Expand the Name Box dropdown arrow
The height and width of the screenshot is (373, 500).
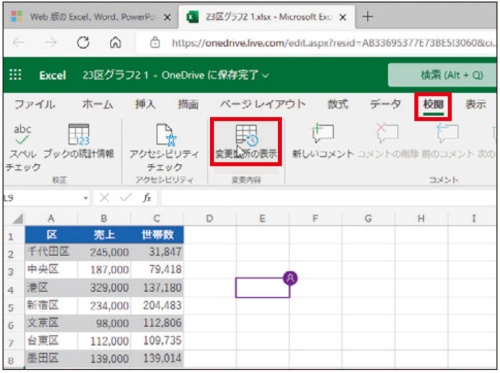(x=86, y=198)
